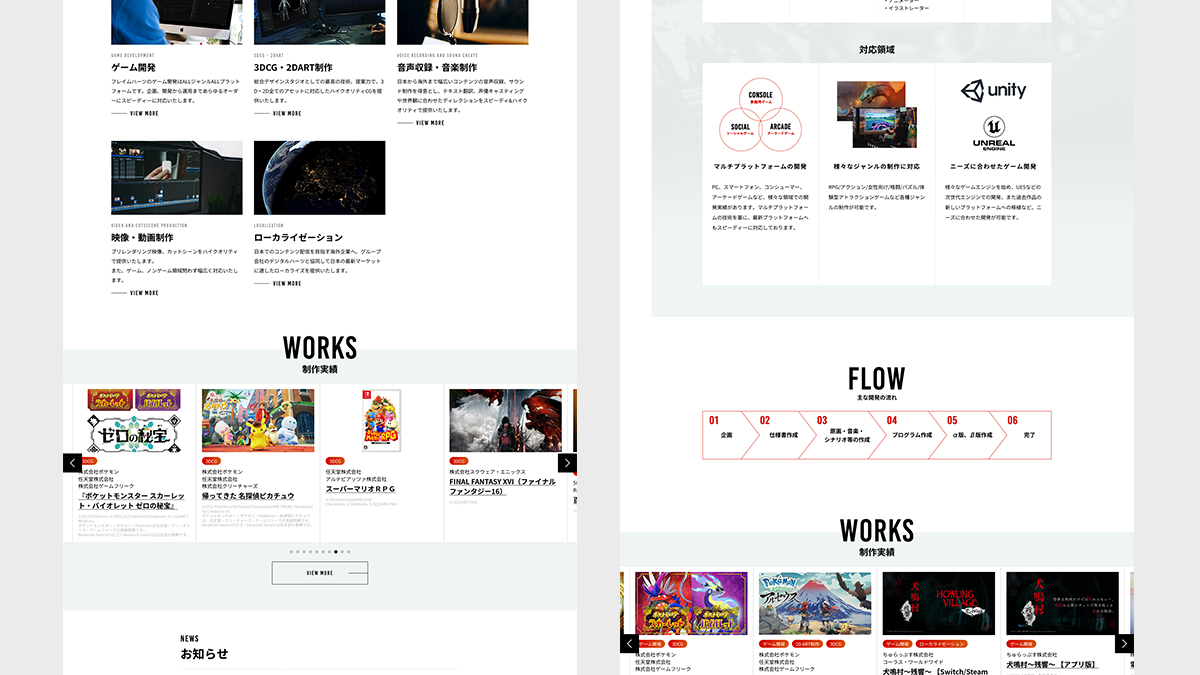Image resolution: width=1200 pixels, height=675 pixels.
Task: Click the マルチプラットフォームの開発 heading
Action: coord(760,166)
